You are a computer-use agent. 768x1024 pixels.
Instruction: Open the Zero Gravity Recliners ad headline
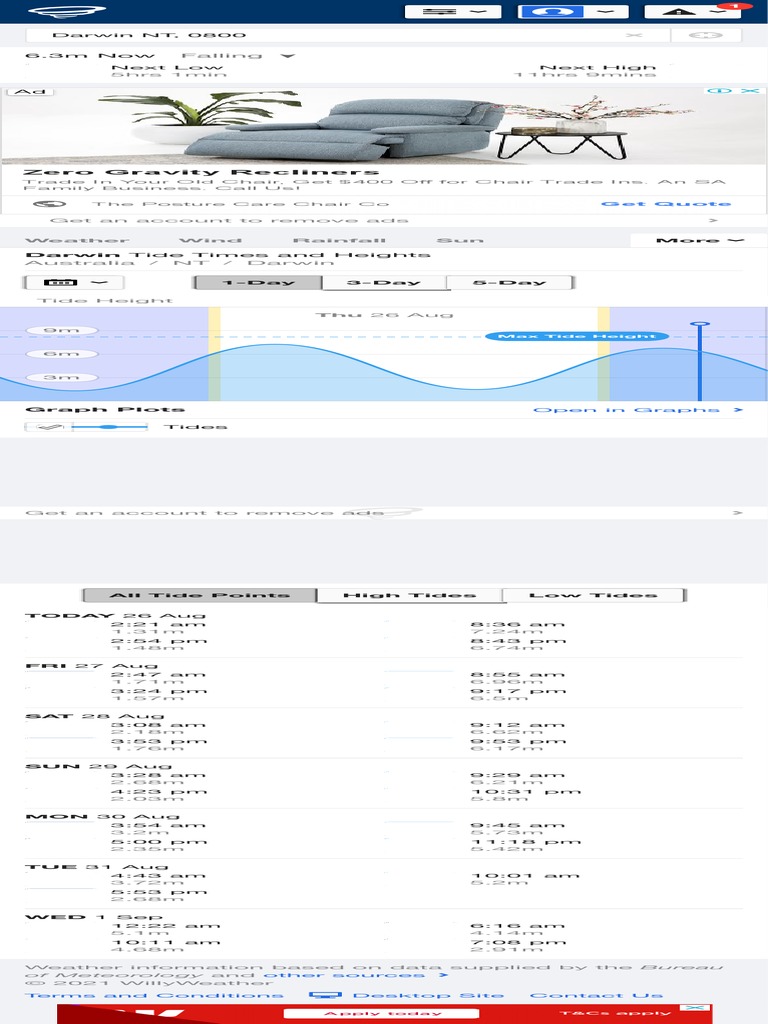click(x=200, y=172)
